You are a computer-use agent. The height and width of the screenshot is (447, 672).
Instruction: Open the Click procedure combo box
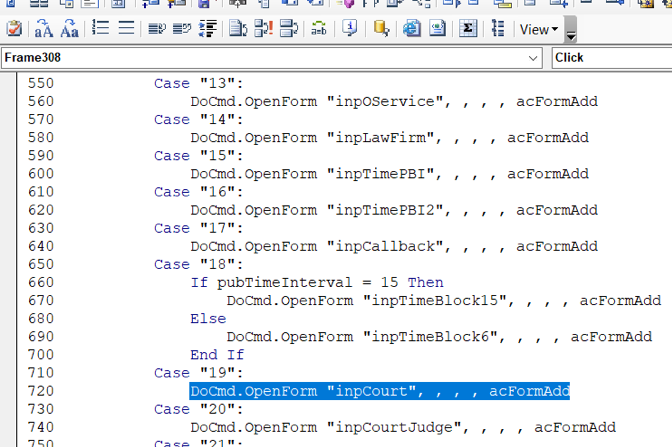point(611,58)
